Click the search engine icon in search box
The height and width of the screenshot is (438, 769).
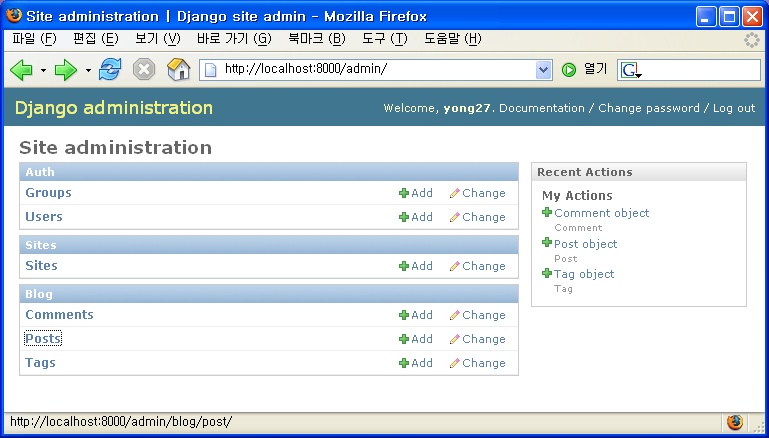coord(629,70)
